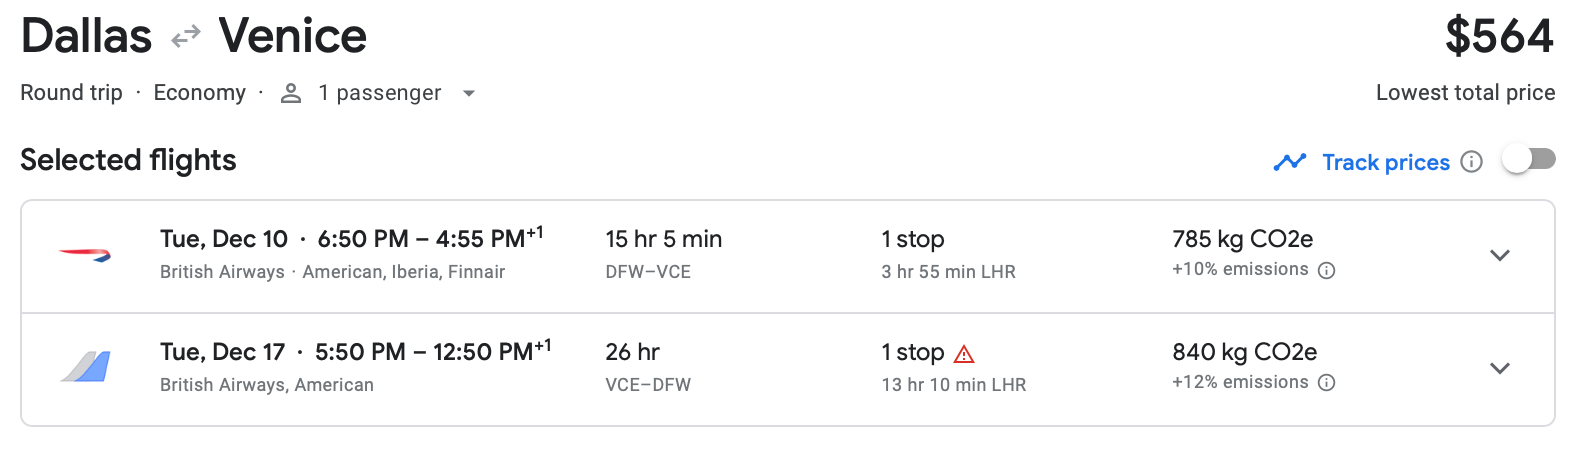Click the +12% emissions info icon

tap(1327, 383)
